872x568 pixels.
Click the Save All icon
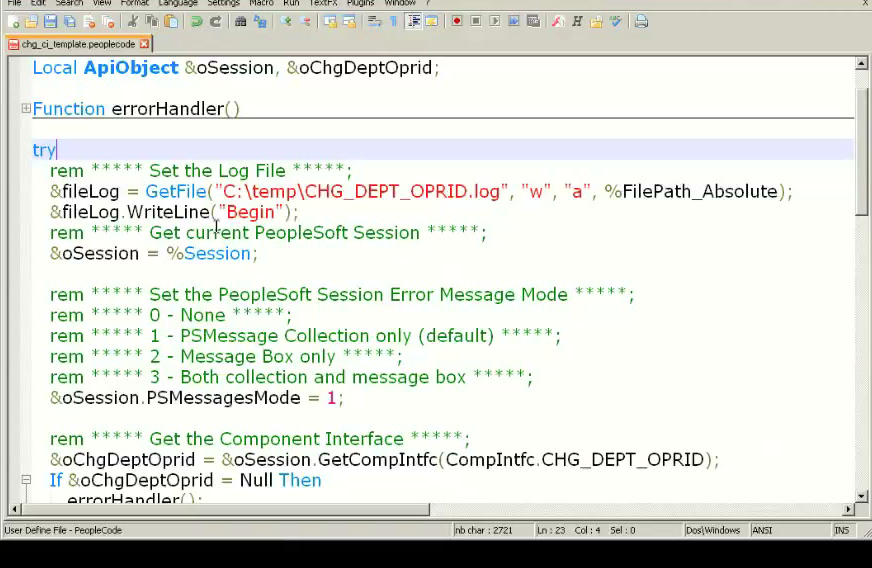tap(70, 22)
